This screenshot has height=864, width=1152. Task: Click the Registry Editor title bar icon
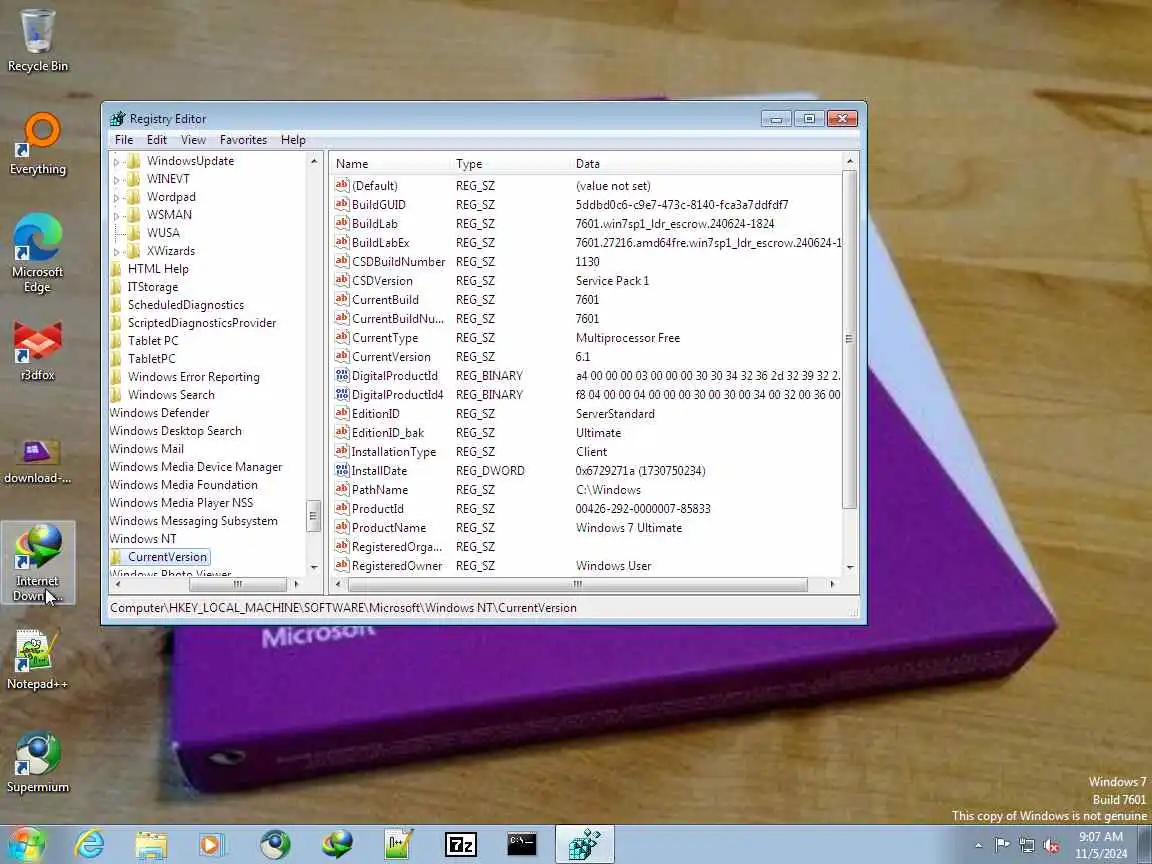[118, 119]
